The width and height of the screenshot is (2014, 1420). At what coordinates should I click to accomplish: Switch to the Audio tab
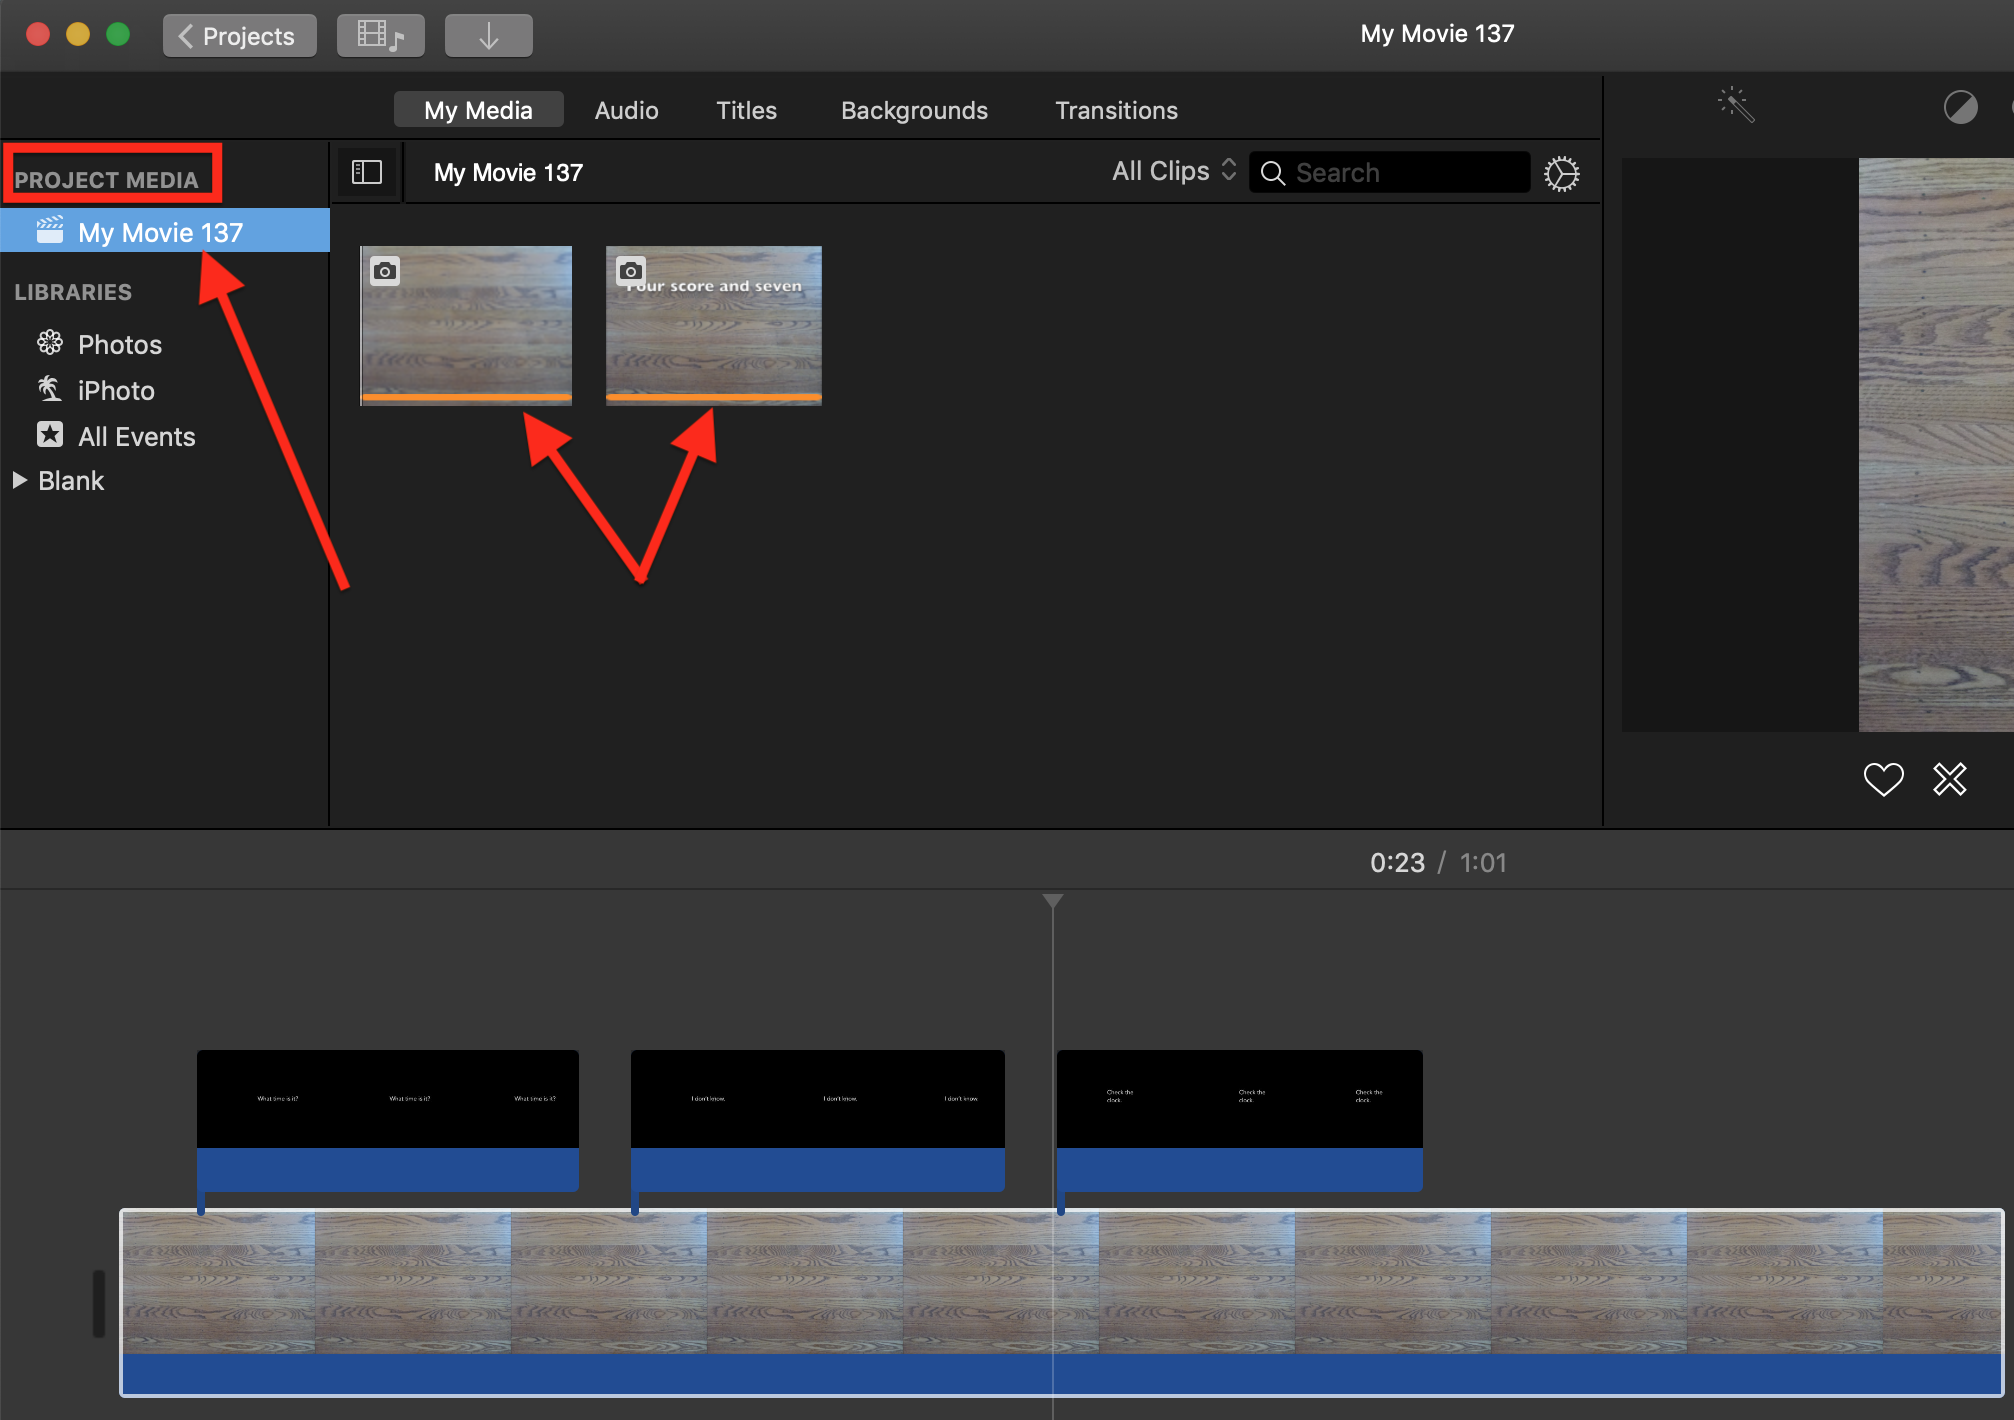[x=626, y=110]
